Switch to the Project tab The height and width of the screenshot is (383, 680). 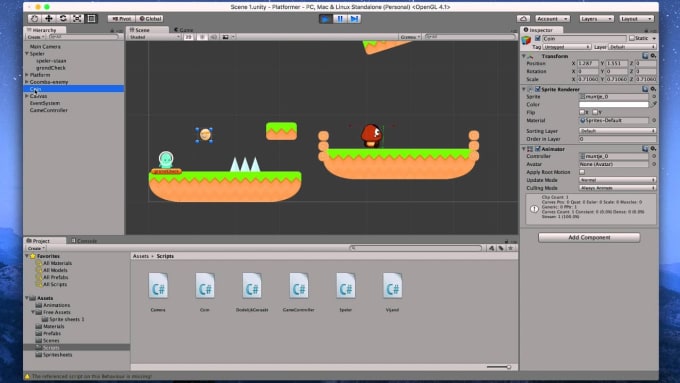point(41,241)
